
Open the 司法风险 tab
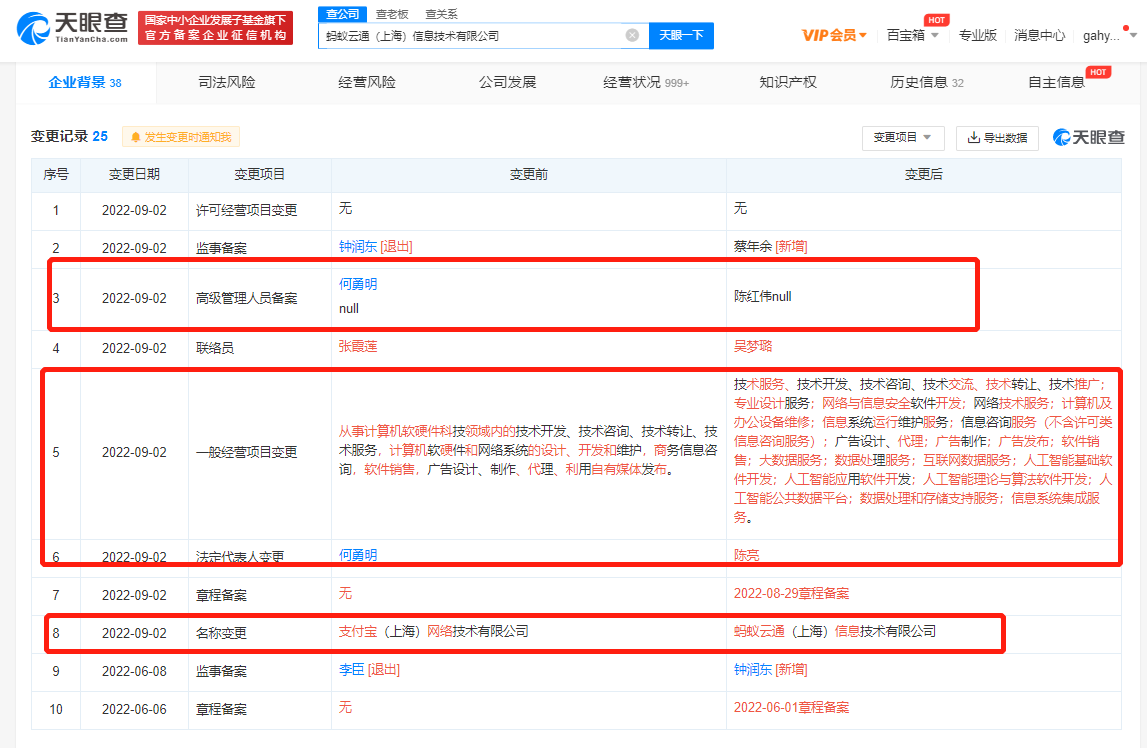tap(227, 82)
